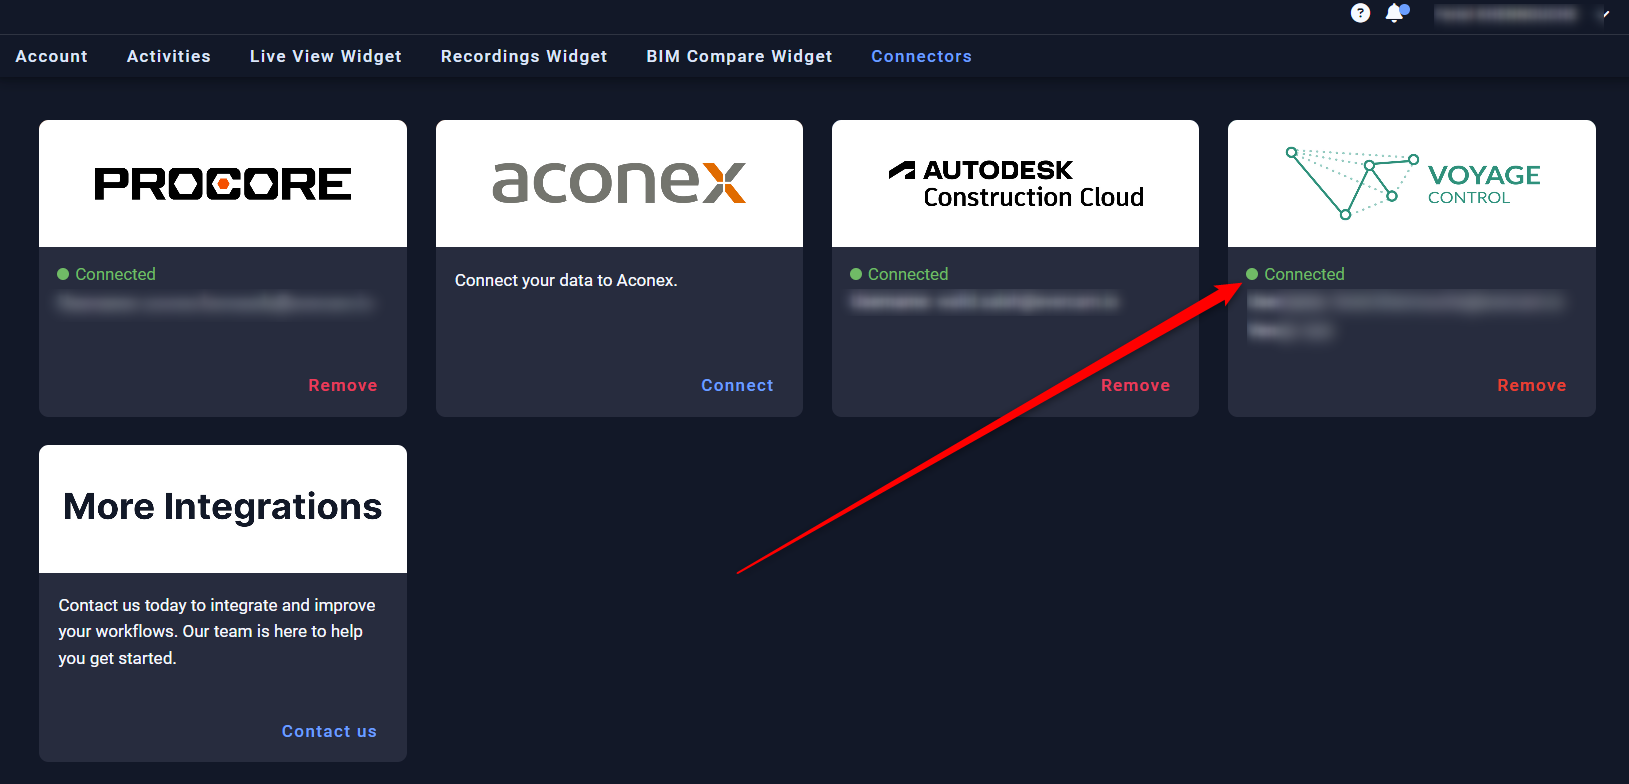Screen dimensions: 1629x784
Task: Click the Autodesk Connected status
Action: tap(899, 274)
